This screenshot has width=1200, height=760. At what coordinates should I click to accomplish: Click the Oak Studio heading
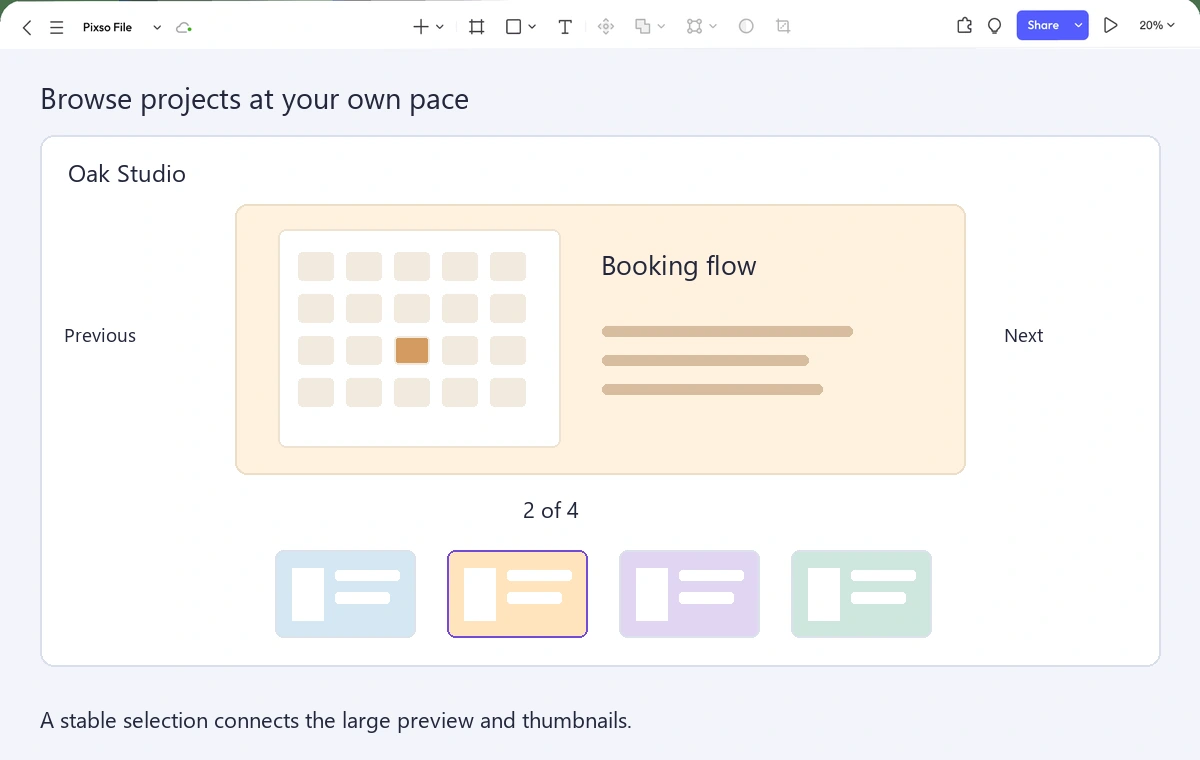(x=127, y=174)
